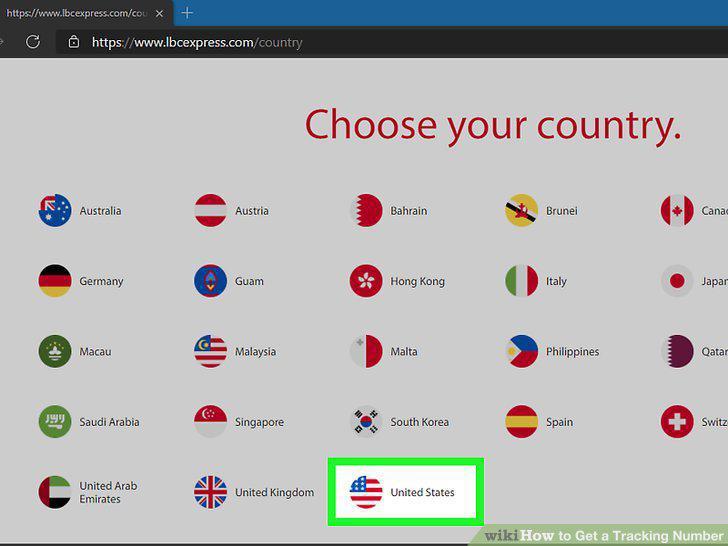Select the Italy country name
This screenshot has height=546, width=728.
point(556,281)
